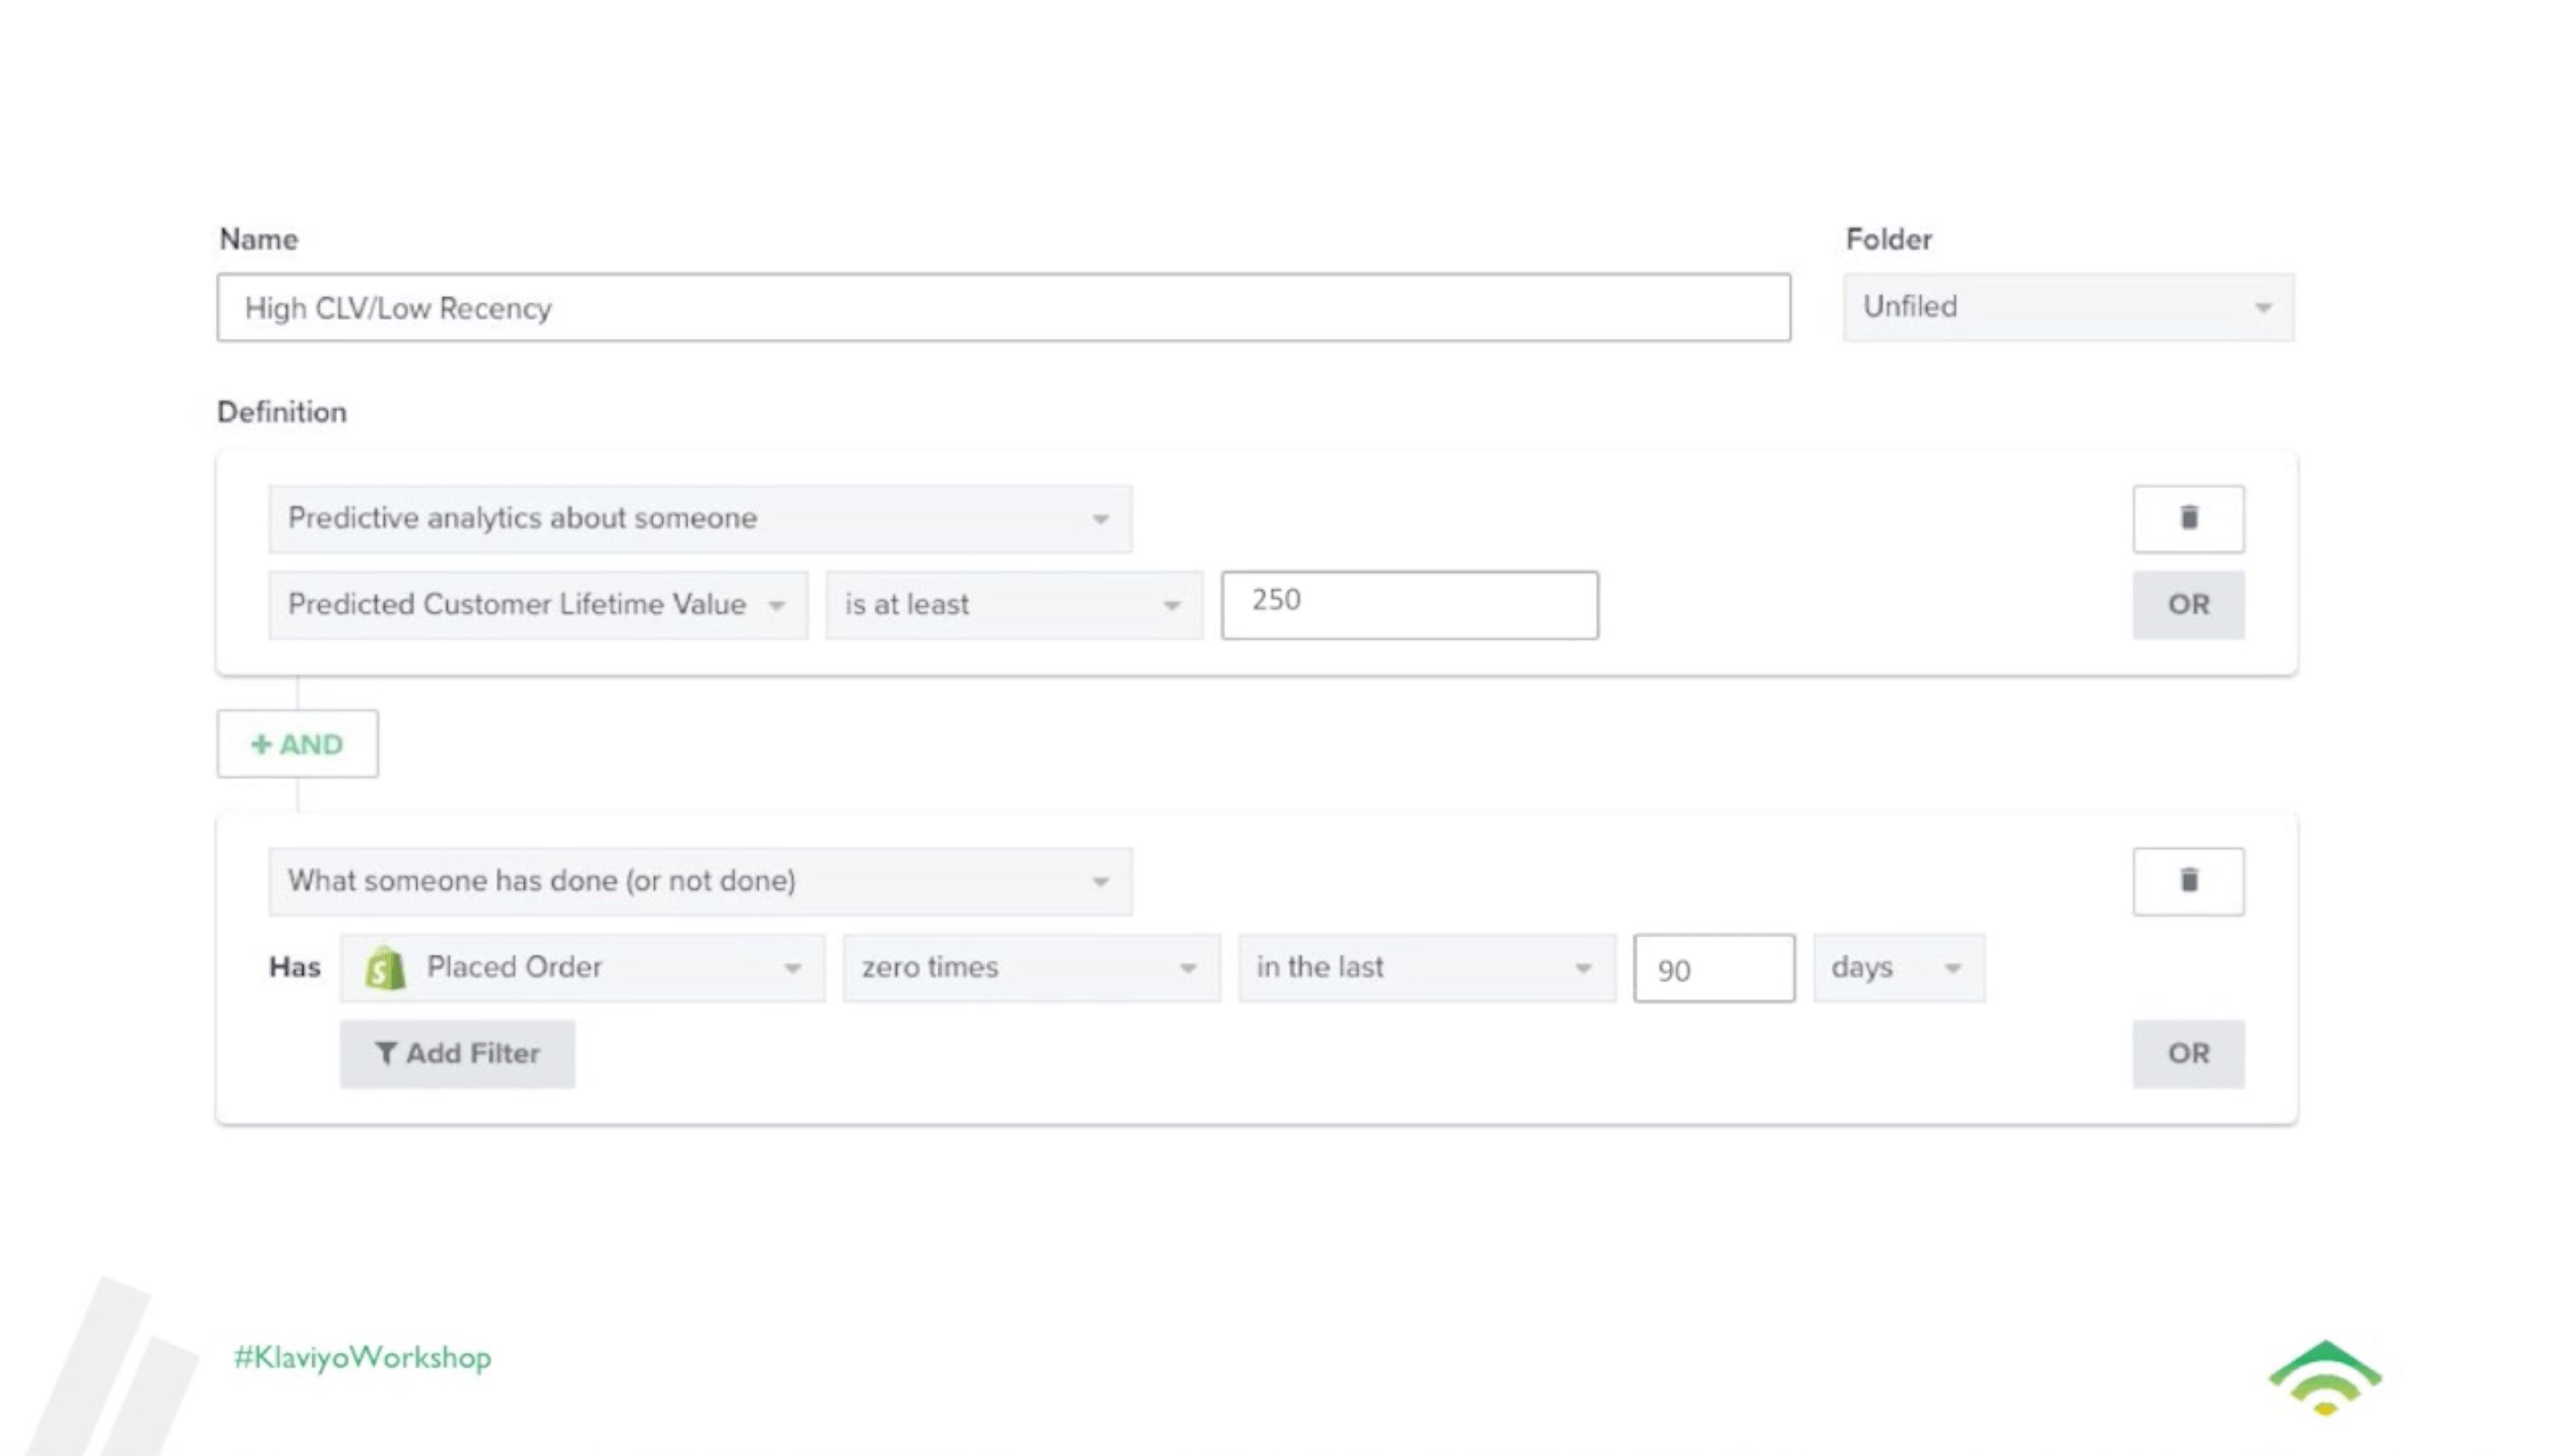The width and height of the screenshot is (2549, 1456).
Task: Open 'Predicted Customer Lifetime Value' dropdown
Action: (x=538, y=604)
